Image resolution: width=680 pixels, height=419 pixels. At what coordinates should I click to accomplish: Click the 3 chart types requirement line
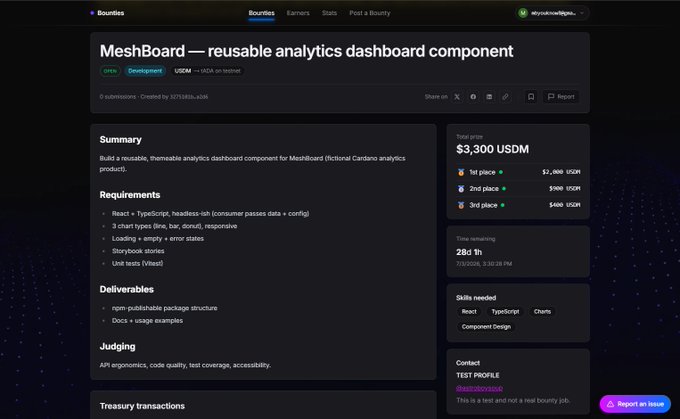pyautogui.click(x=174, y=226)
